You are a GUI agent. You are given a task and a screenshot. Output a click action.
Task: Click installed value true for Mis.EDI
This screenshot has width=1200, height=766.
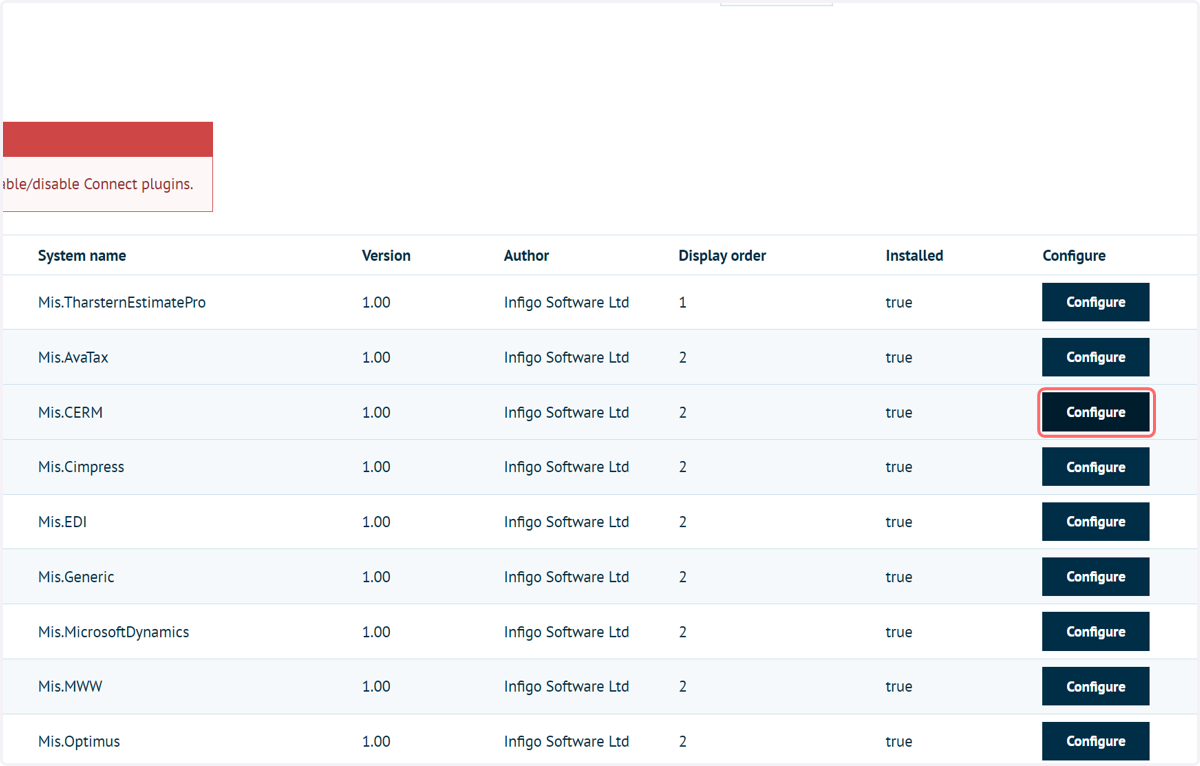tap(899, 522)
